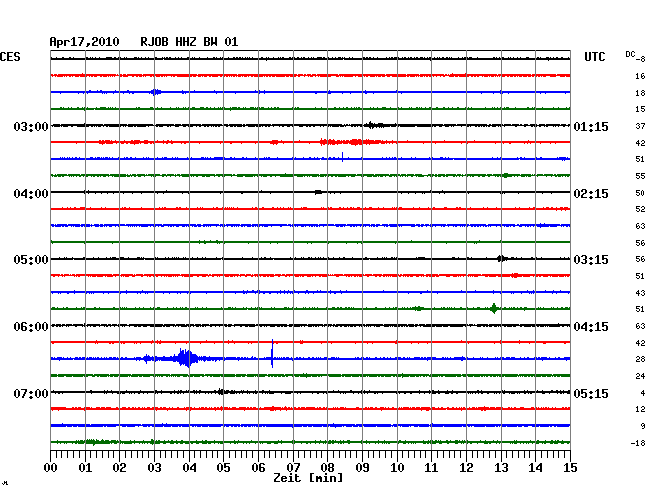The width and height of the screenshot is (650, 494).
Task: Click the 08 minute tick label
Action: [x=327, y=468]
